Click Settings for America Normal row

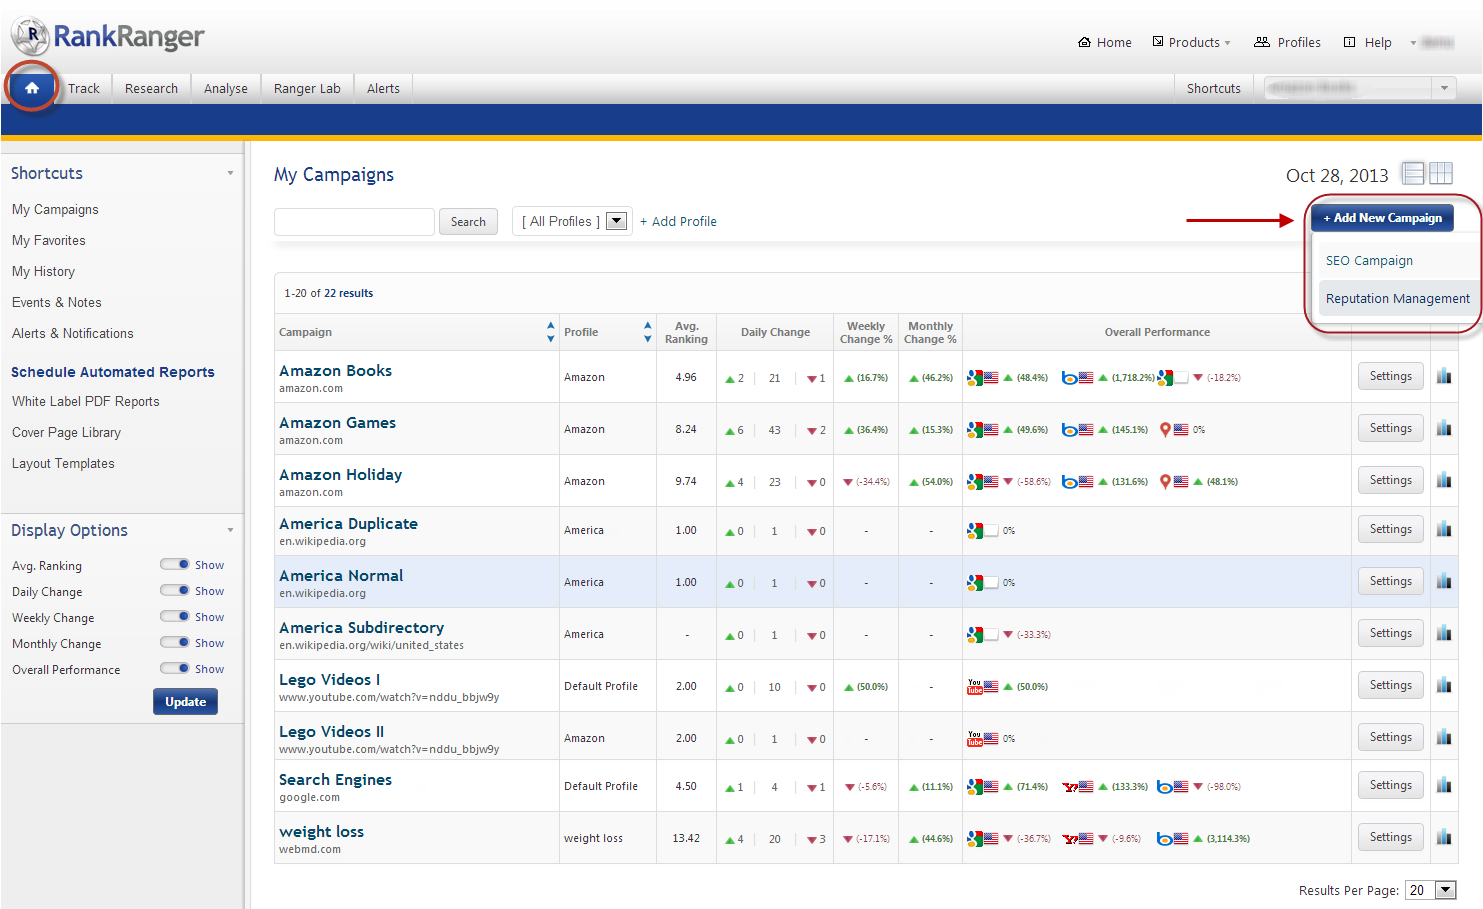click(x=1390, y=581)
